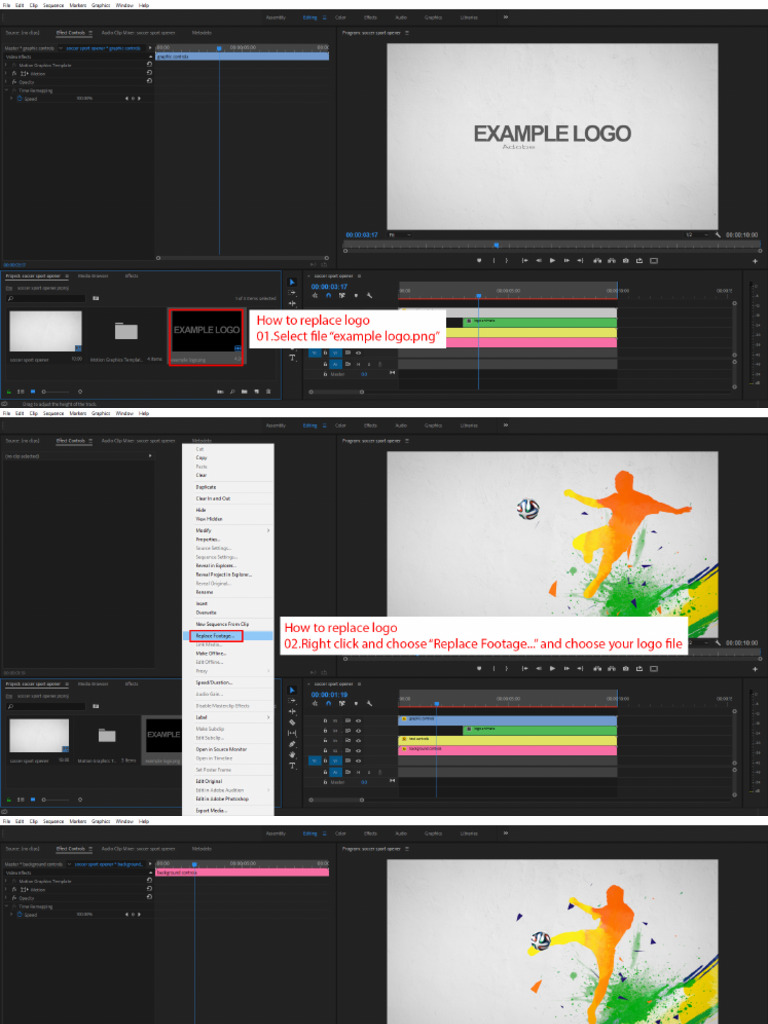Image resolution: width=768 pixels, height=1024 pixels.
Task: Click Extract in the monitor beside the context menu
Action: [x=611, y=669]
